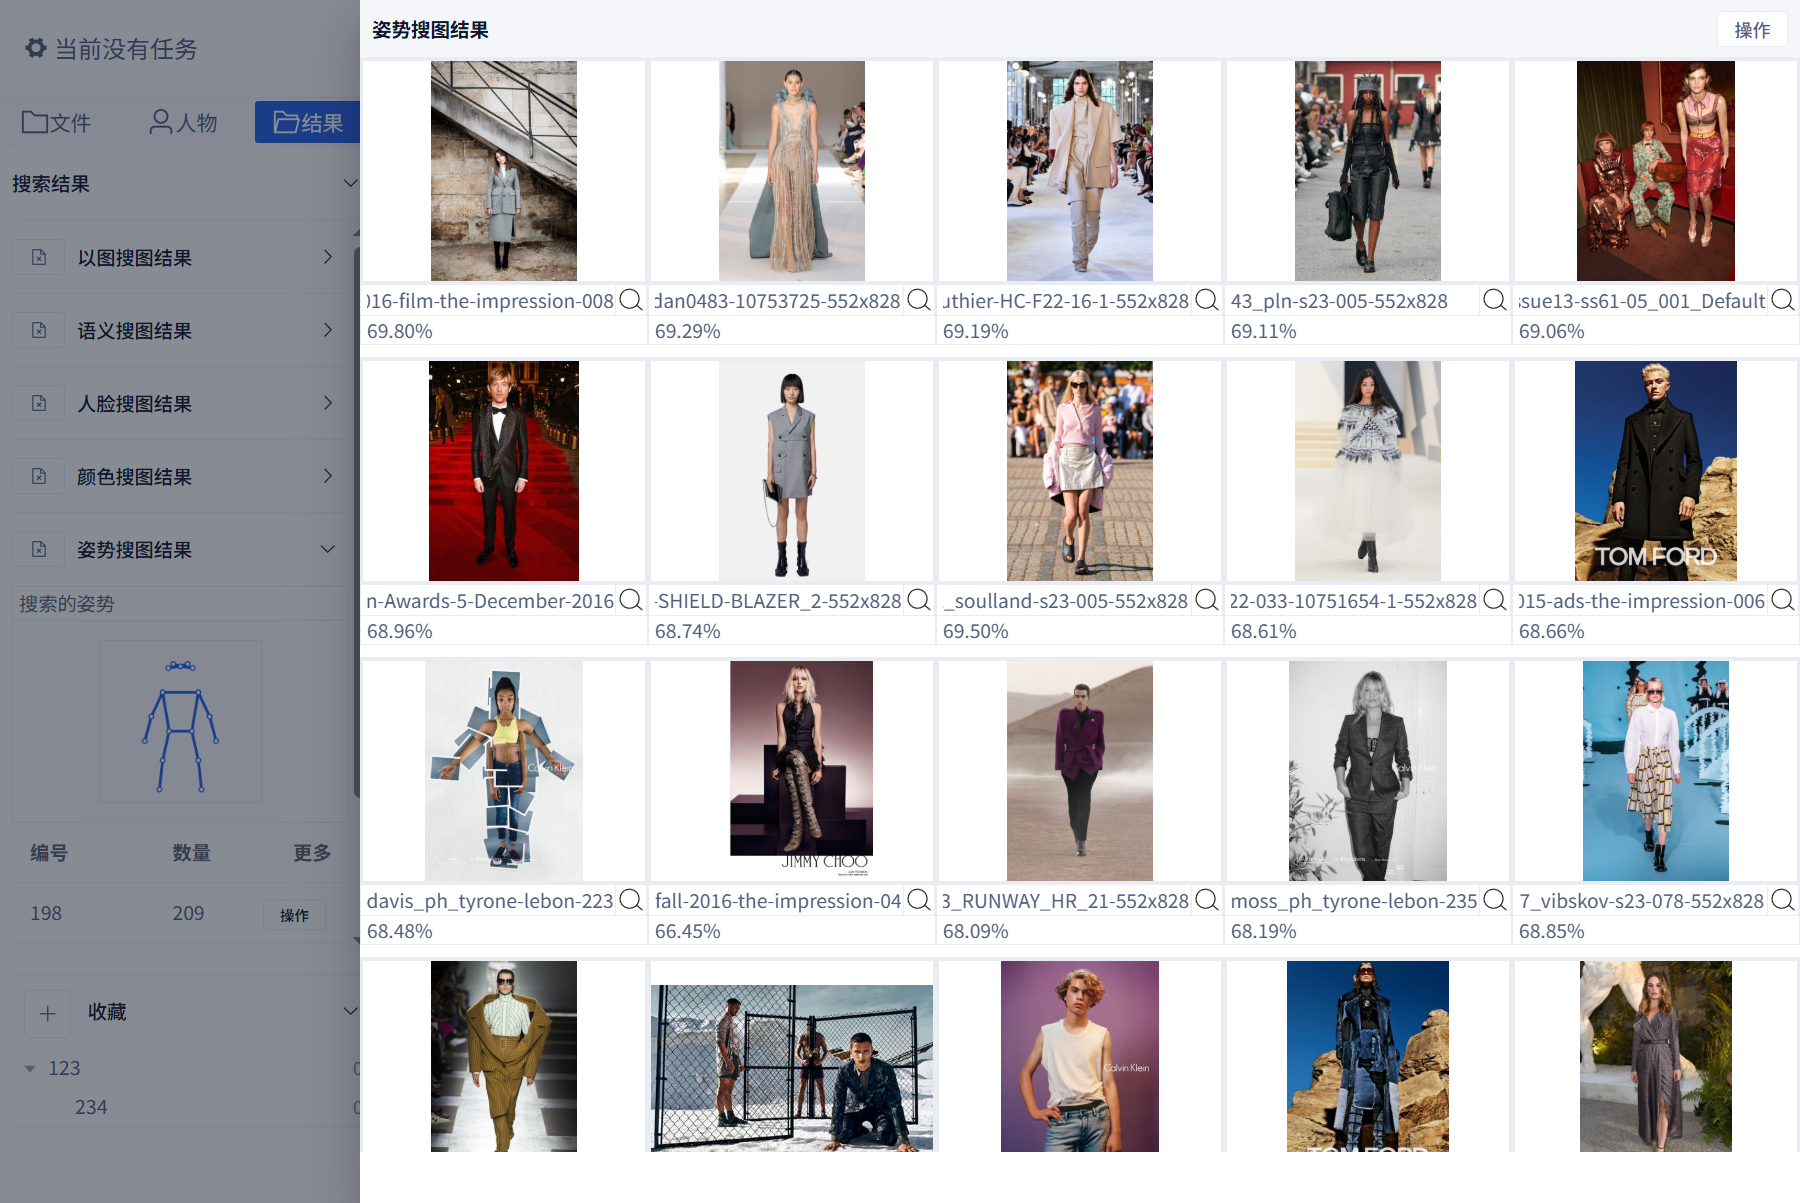
Task: Click magnifier icon next to 16-film-the-impression-008
Action: 631,300
